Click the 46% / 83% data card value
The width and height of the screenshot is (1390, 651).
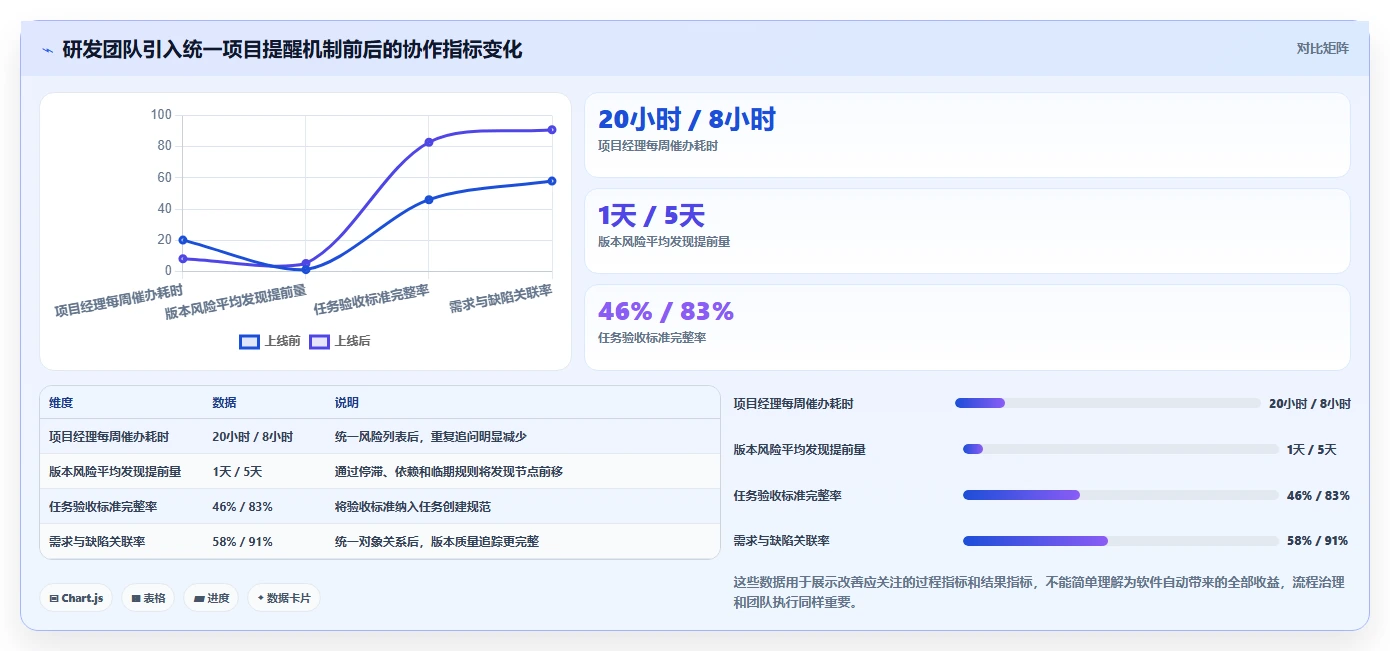666,311
